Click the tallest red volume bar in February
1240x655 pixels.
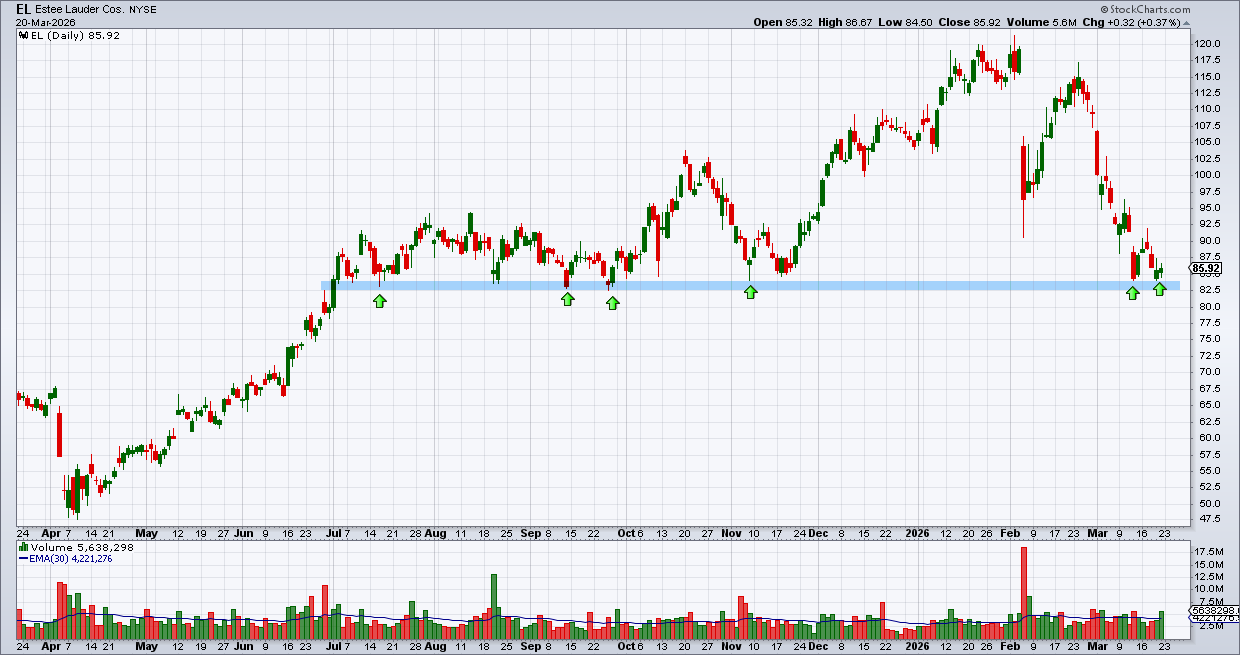[x=1024, y=593]
